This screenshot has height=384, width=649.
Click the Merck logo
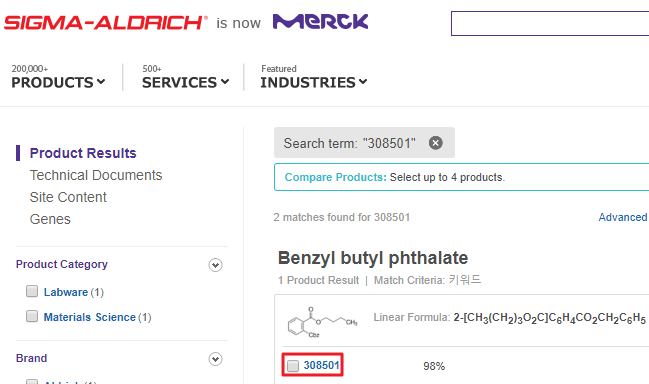click(x=320, y=22)
